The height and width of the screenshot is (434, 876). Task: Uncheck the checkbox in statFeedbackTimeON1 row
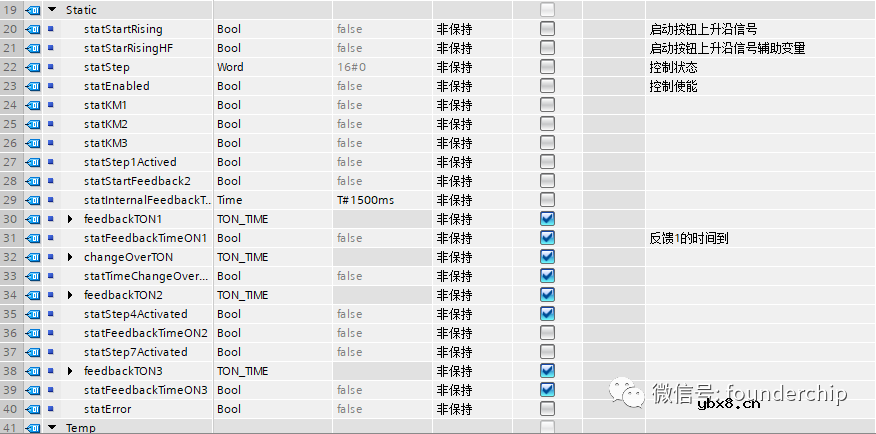pyautogui.click(x=547, y=238)
